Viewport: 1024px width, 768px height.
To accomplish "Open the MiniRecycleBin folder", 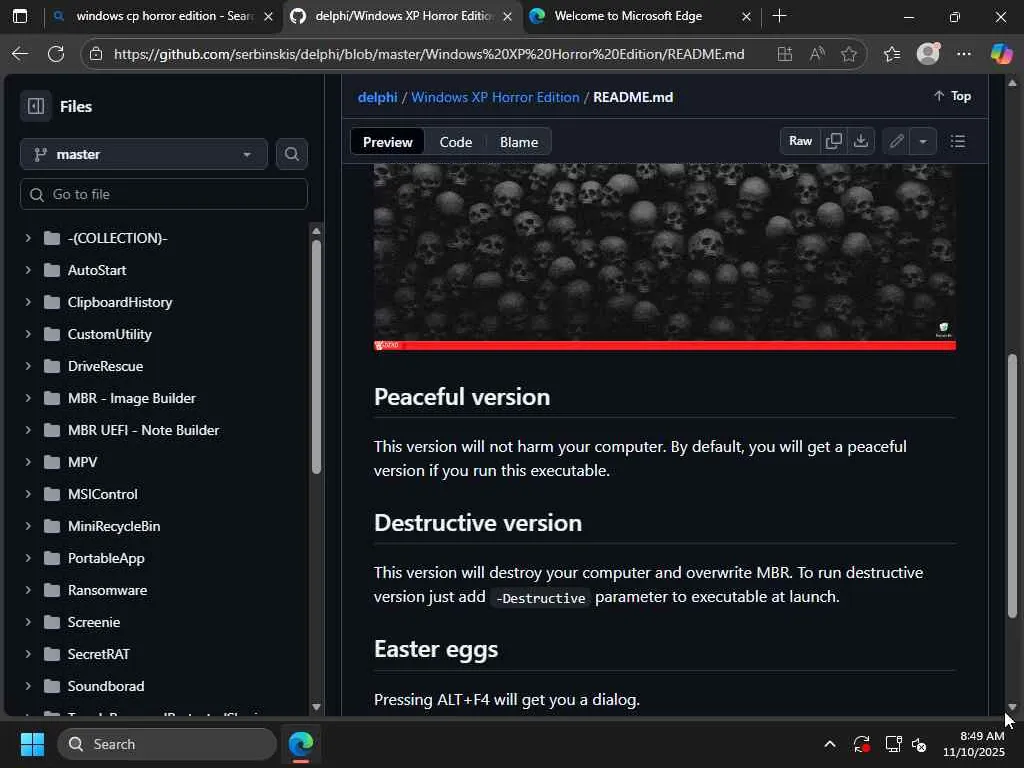I will coord(114,526).
